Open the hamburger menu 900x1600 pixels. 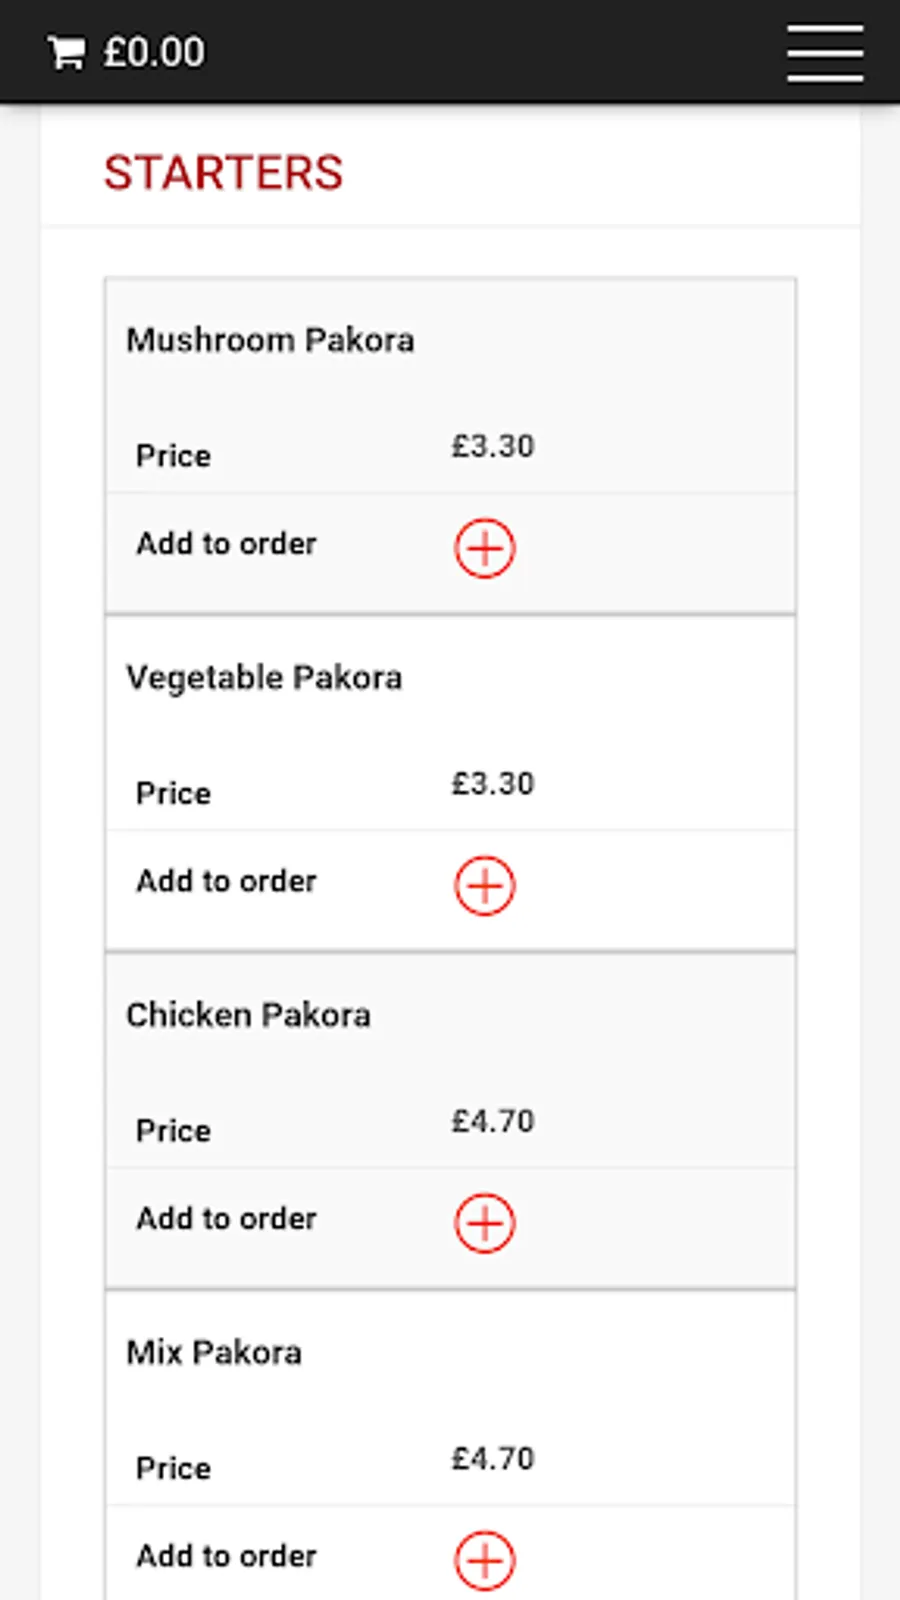coord(824,53)
